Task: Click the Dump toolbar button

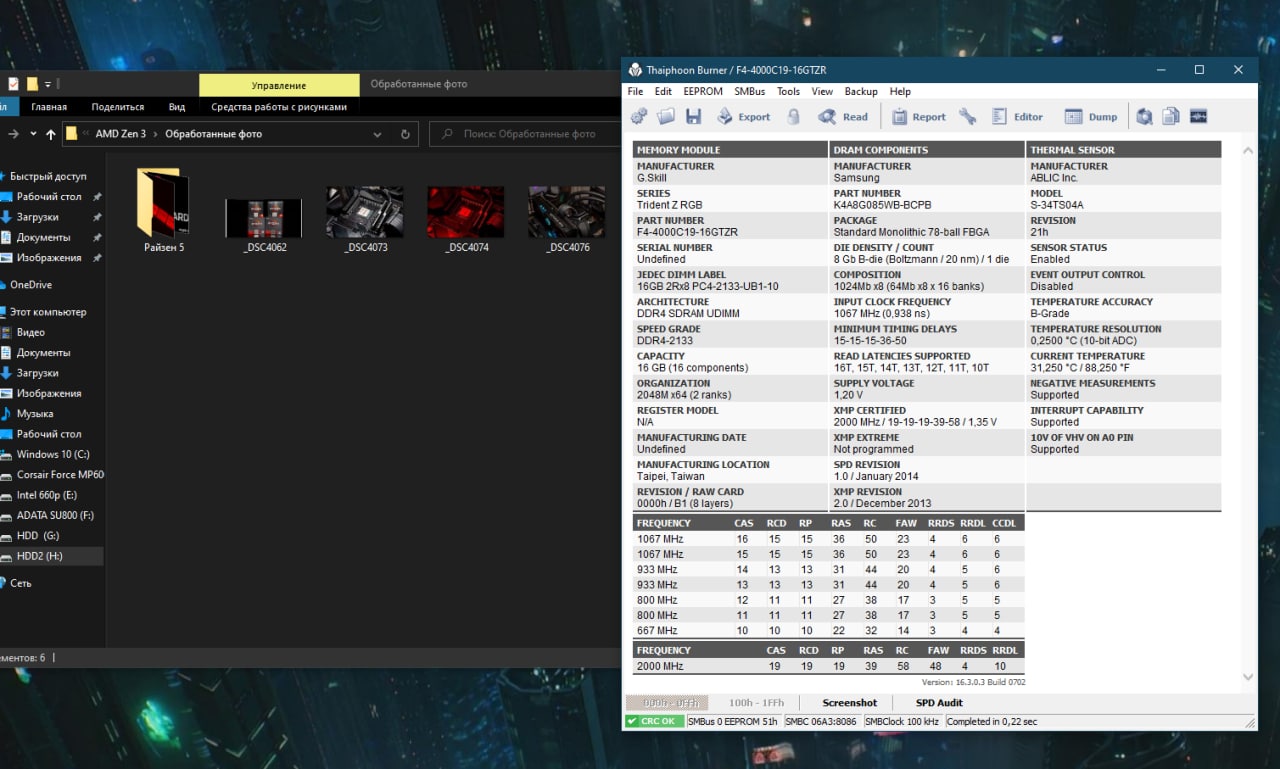Action: tap(1091, 117)
